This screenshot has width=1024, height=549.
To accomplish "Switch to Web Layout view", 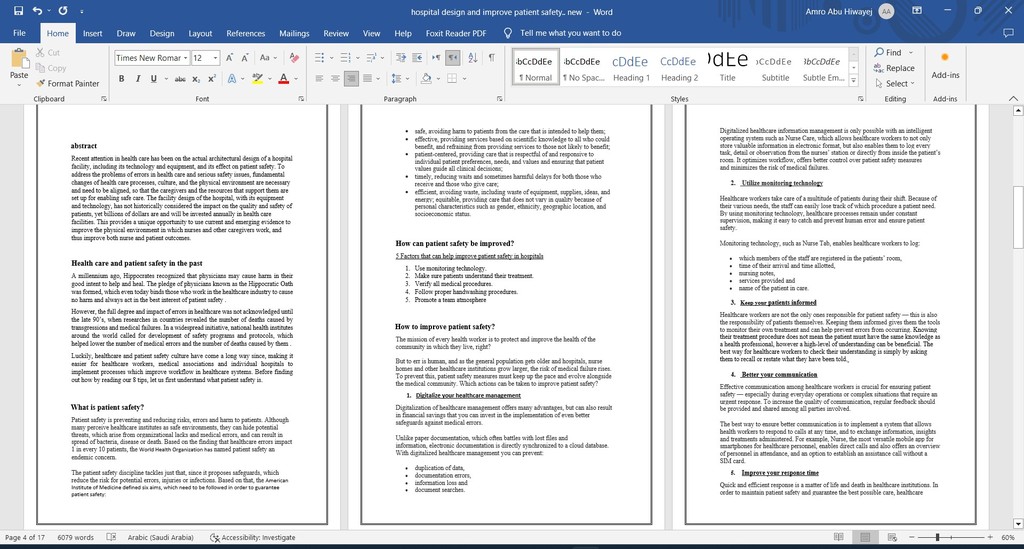I will click(891, 537).
